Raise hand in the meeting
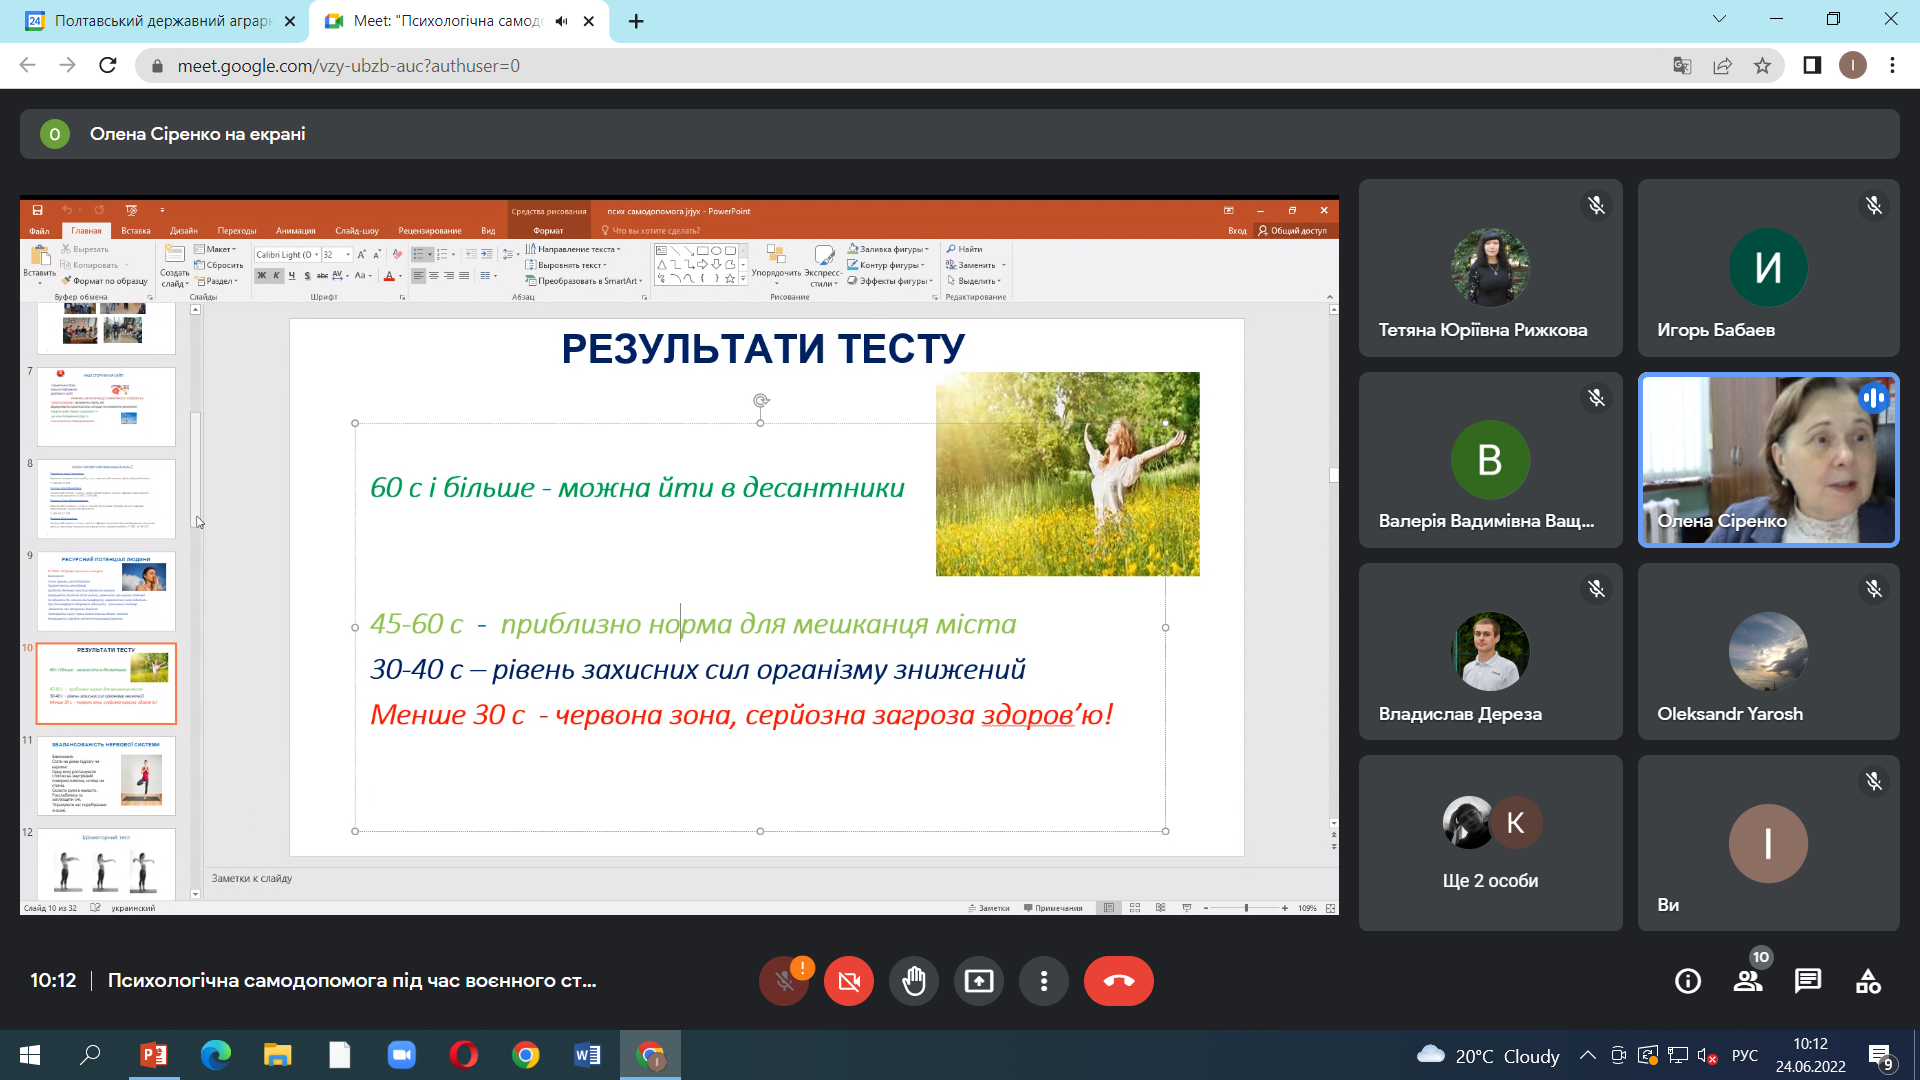1920x1080 pixels. pos(914,981)
